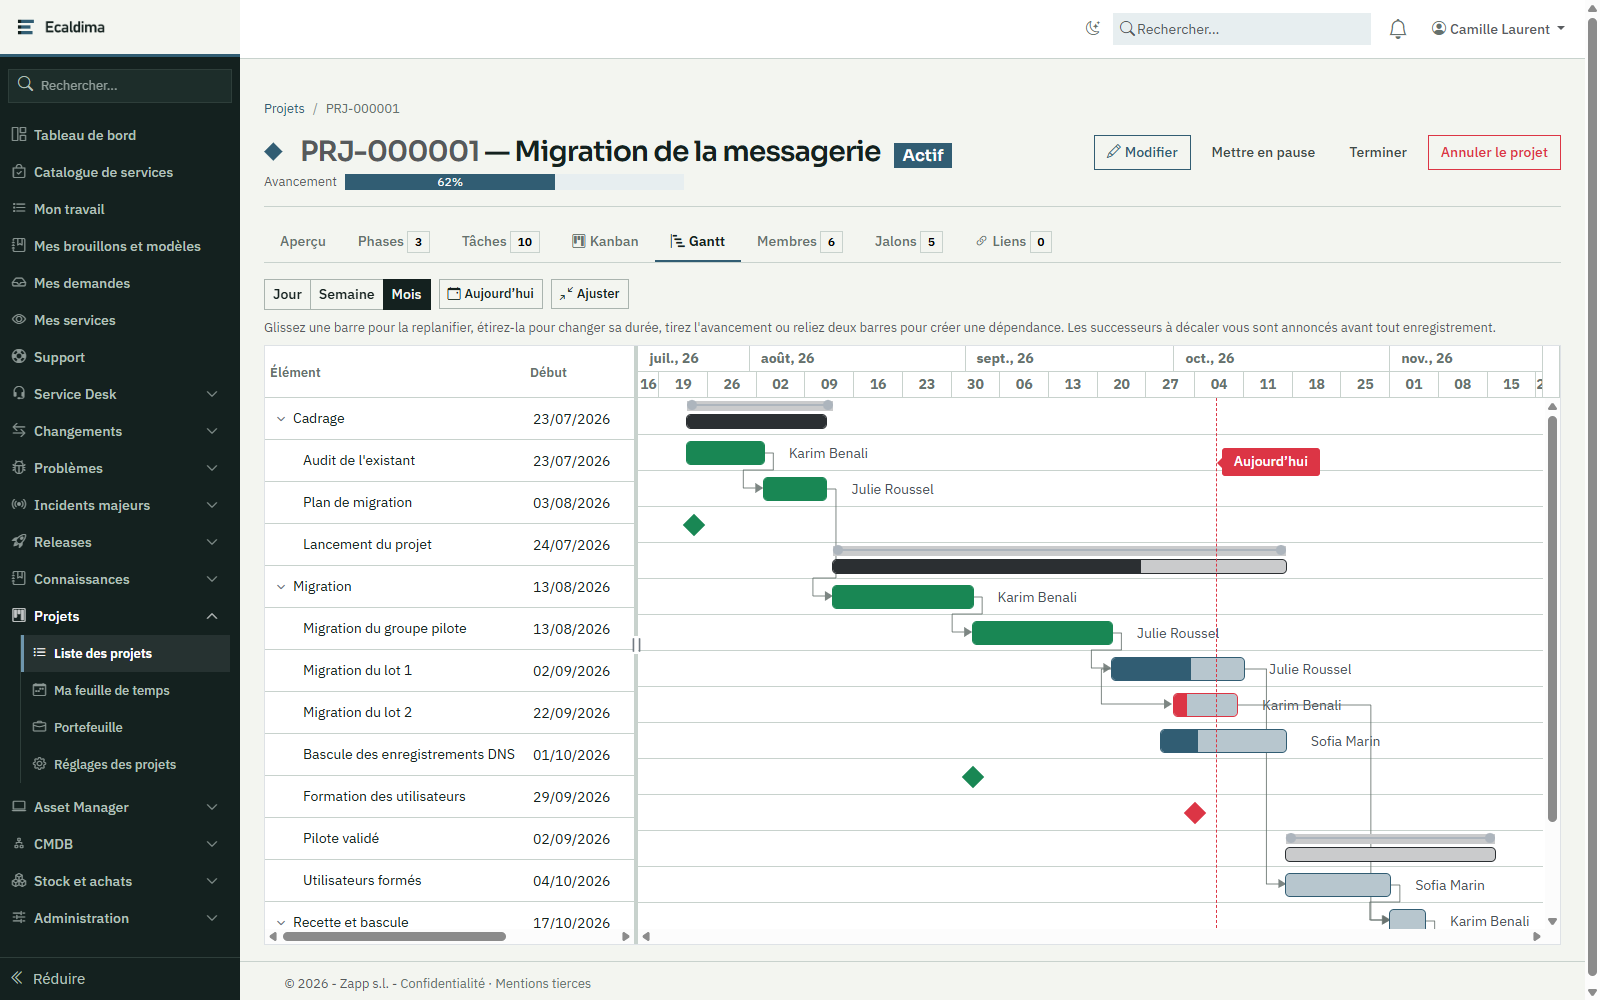
Task: Switch the Gantt scale to Semaine
Action: coord(346,294)
